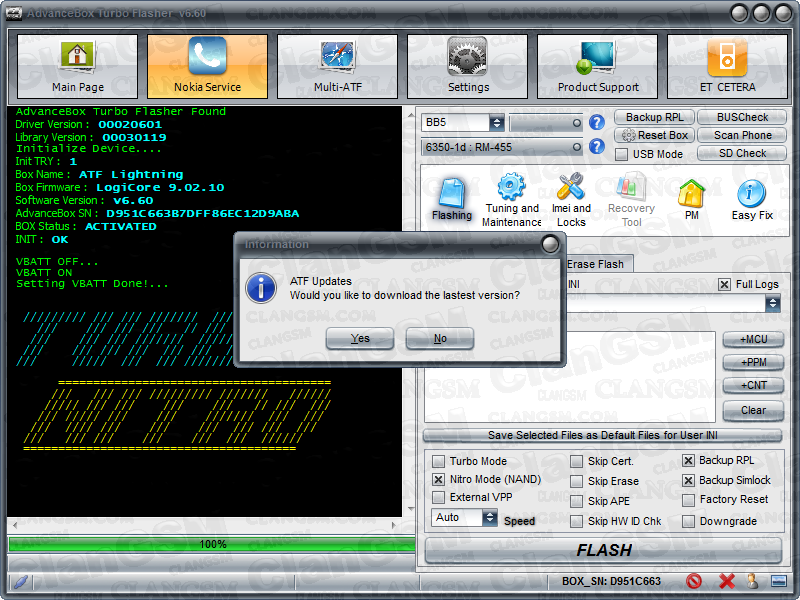Click the SD Check button
The height and width of the screenshot is (600, 800).
pos(742,153)
